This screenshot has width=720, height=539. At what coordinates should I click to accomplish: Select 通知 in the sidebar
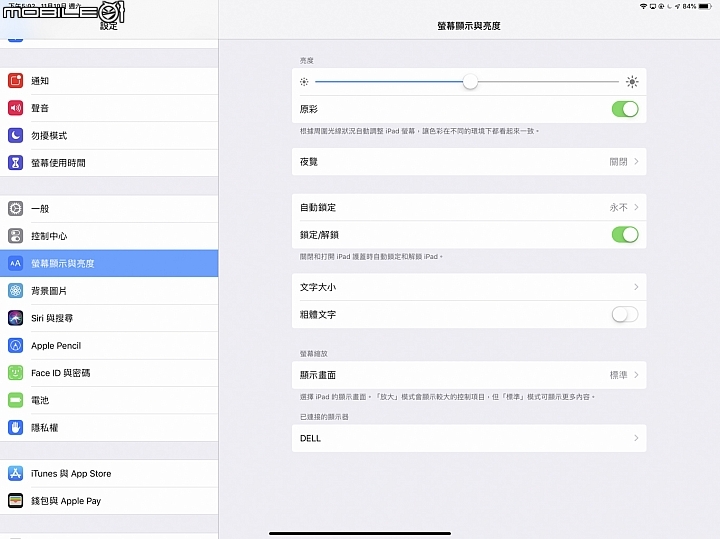[x=109, y=81]
